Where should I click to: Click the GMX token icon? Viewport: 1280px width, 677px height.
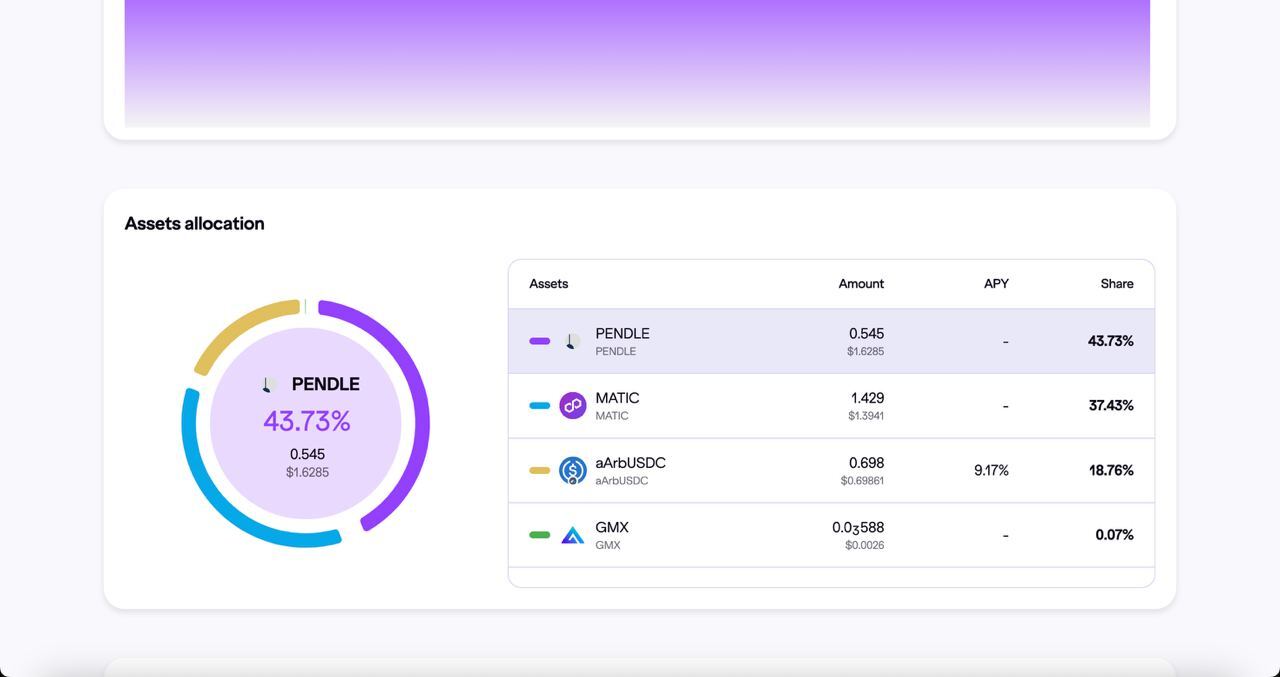572,536
